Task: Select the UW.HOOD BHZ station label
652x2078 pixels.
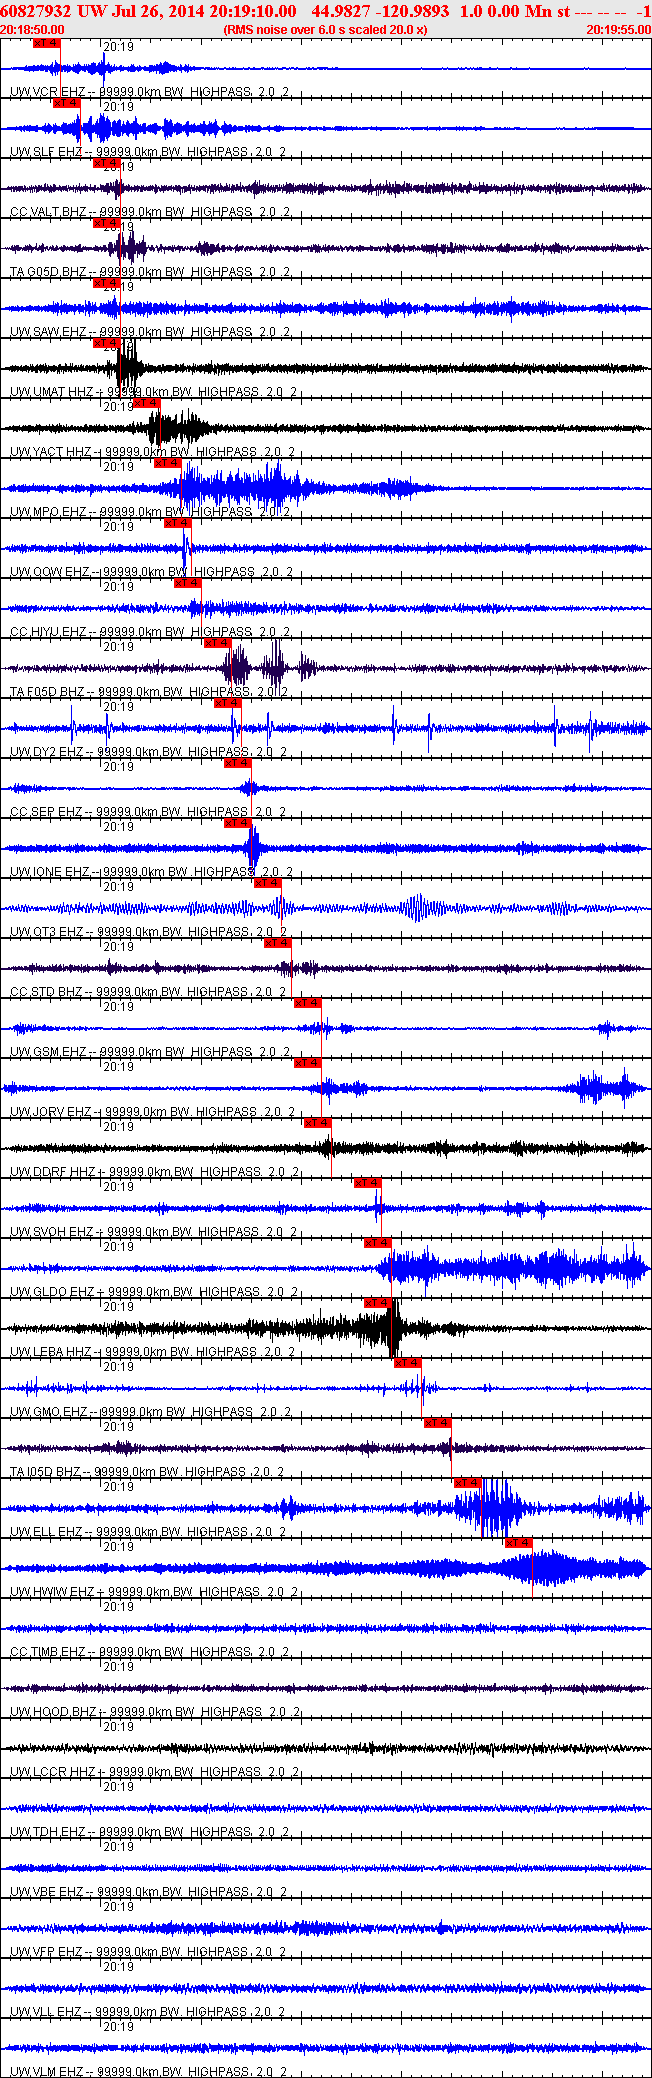Action: click(x=53, y=1712)
